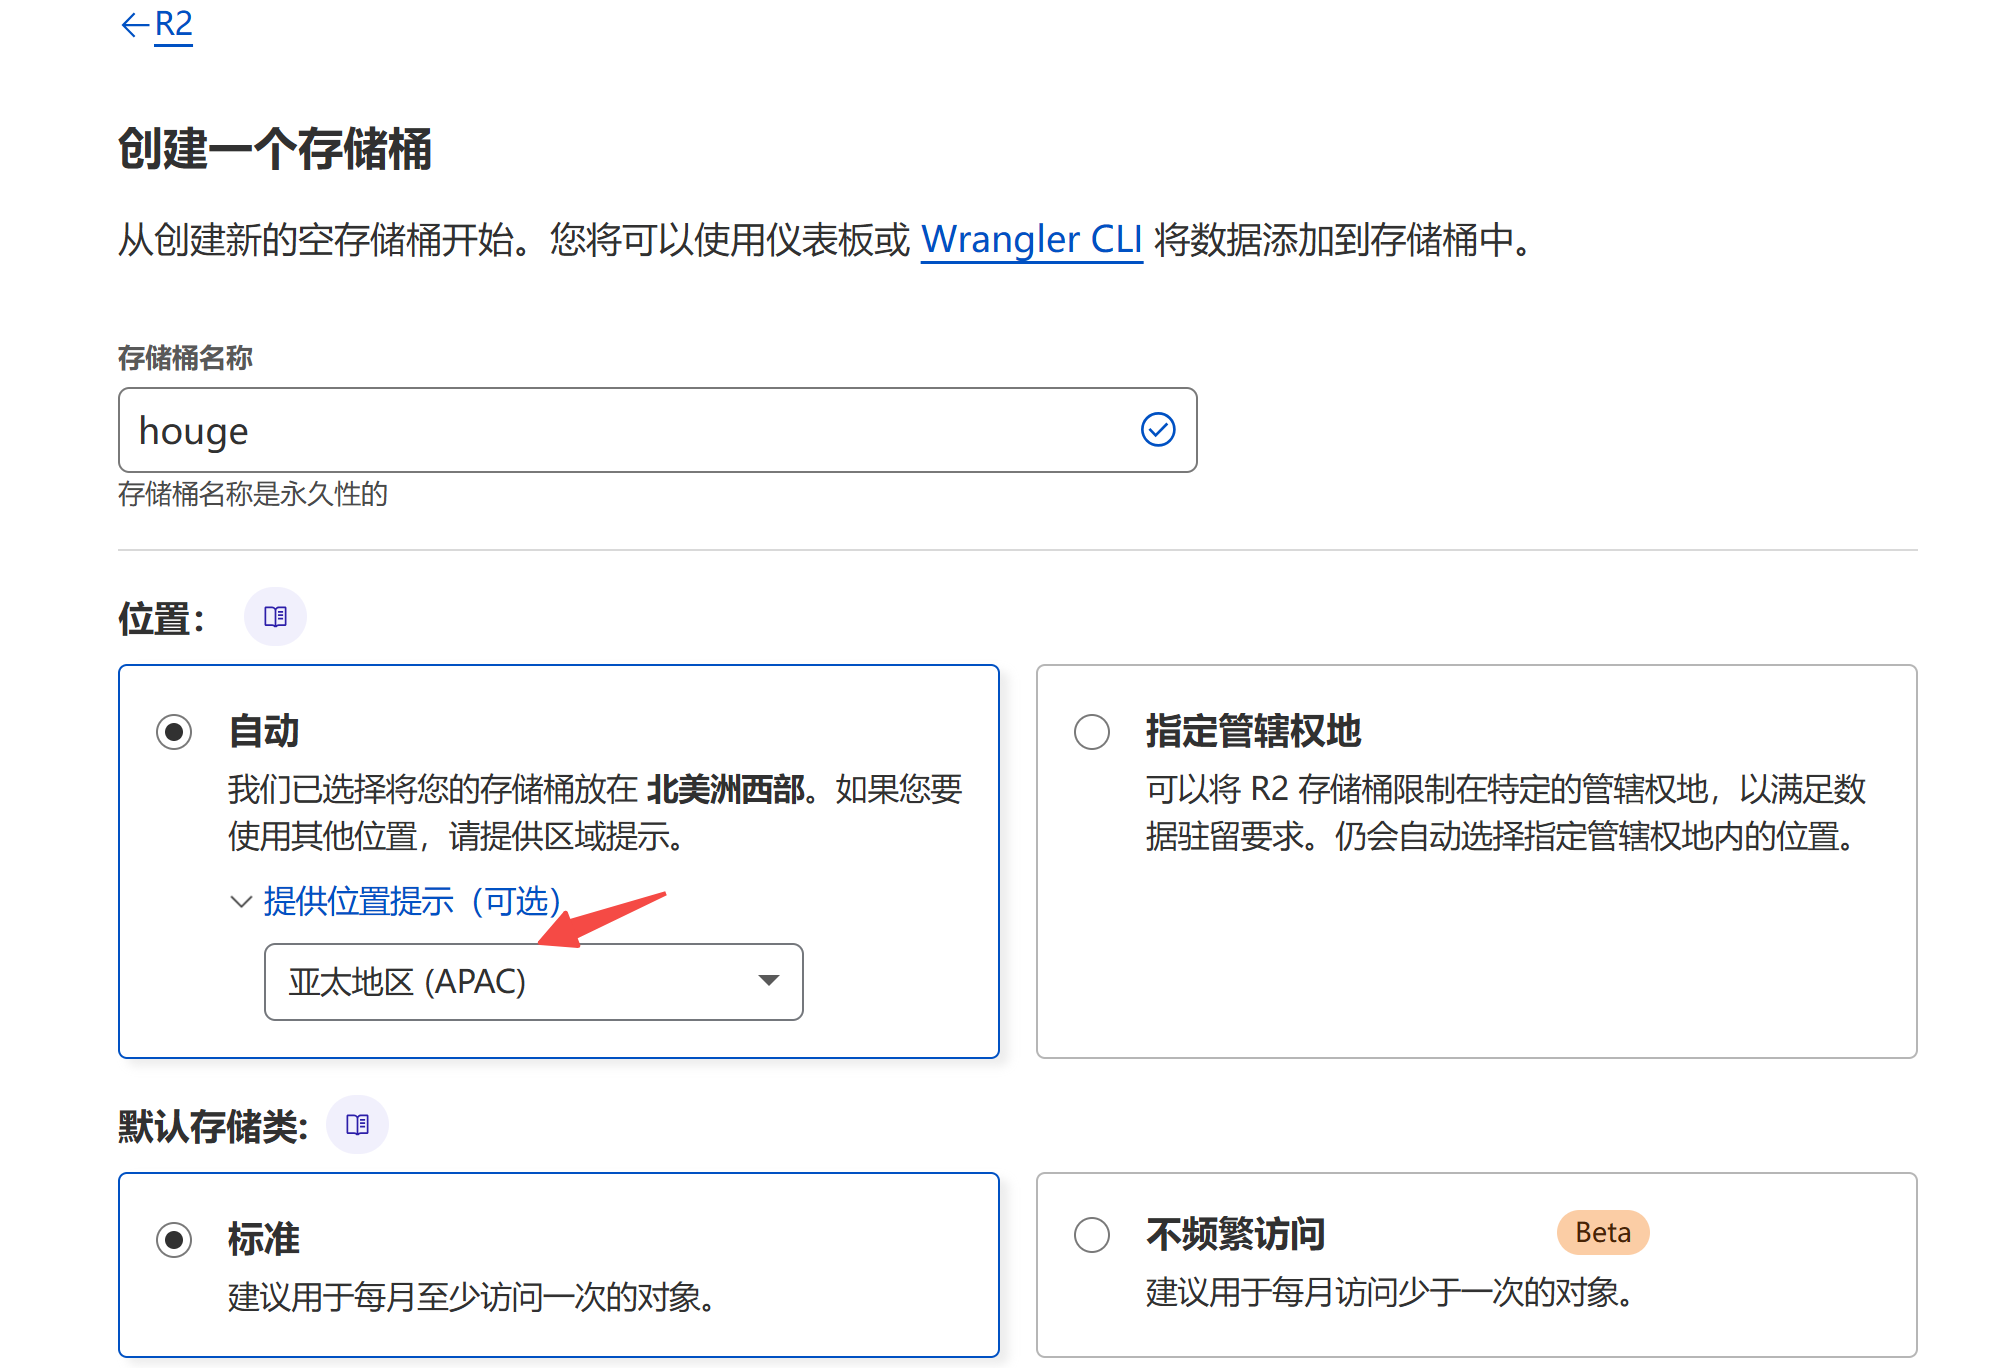Collapse the 提供位置提示 (可选) section

[x=396, y=901]
